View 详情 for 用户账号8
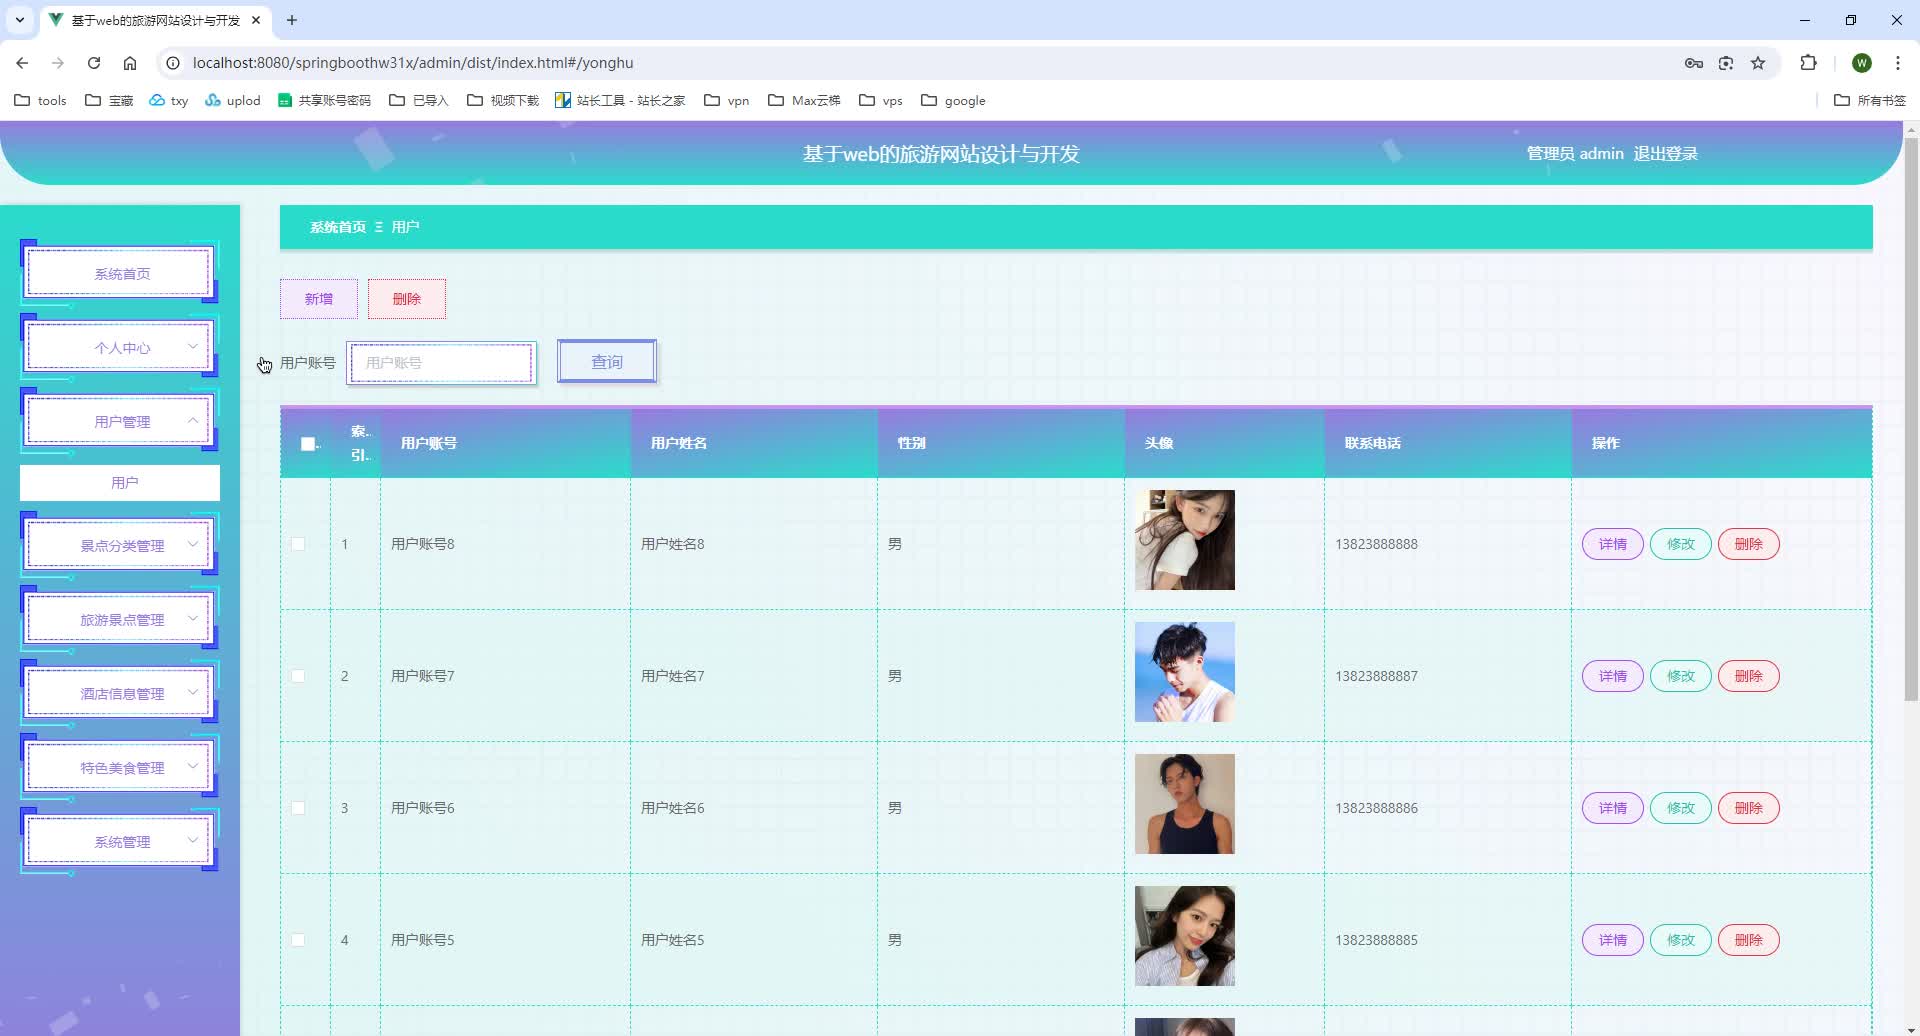The height and width of the screenshot is (1036, 1920). pos(1612,544)
